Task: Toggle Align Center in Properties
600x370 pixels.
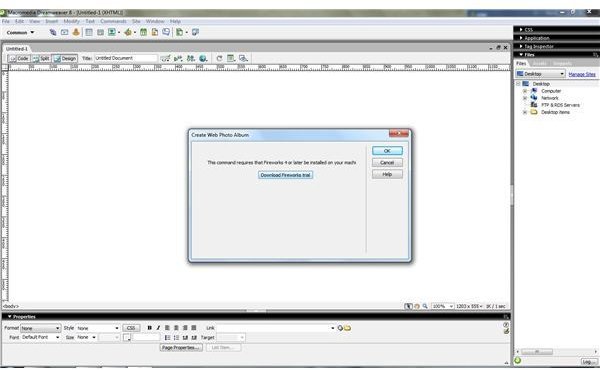Action: point(176,328)
